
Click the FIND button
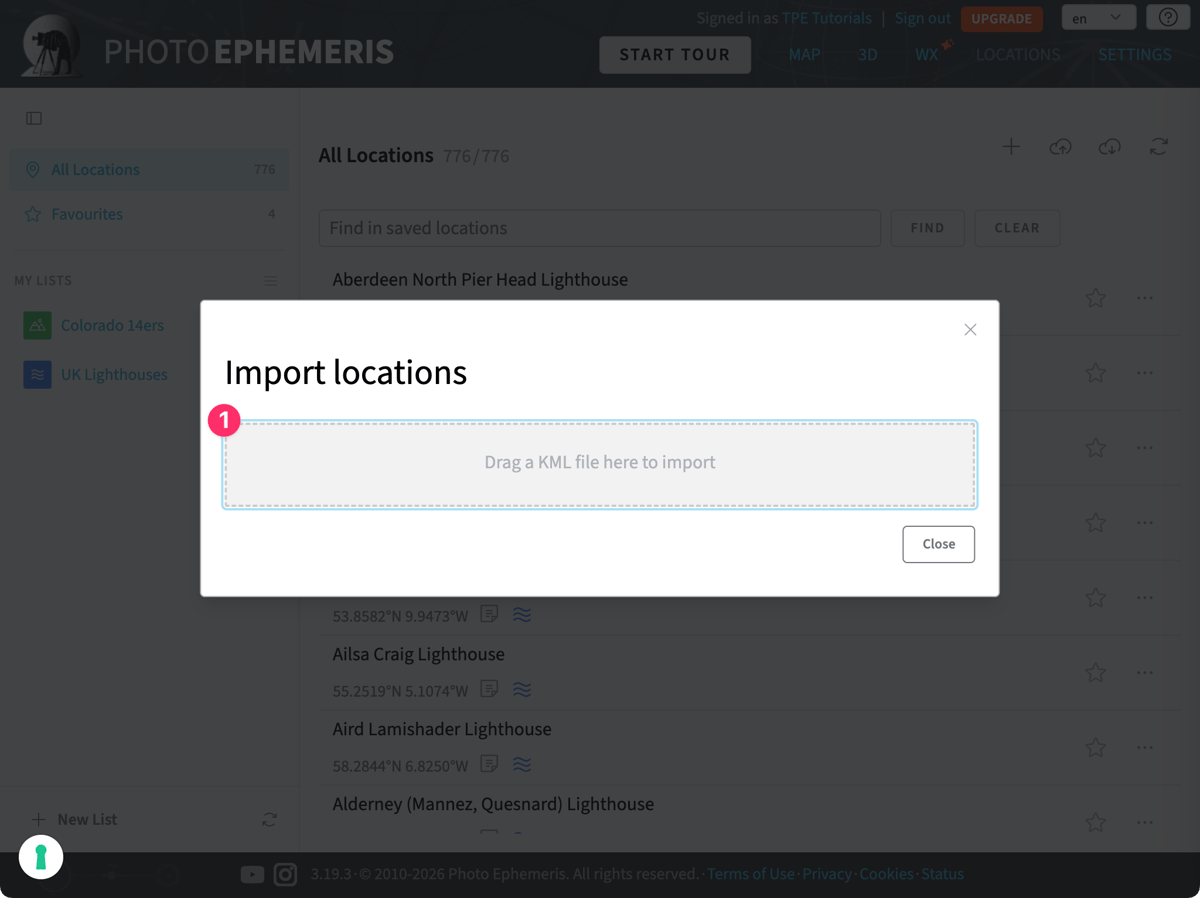[927, 228]
